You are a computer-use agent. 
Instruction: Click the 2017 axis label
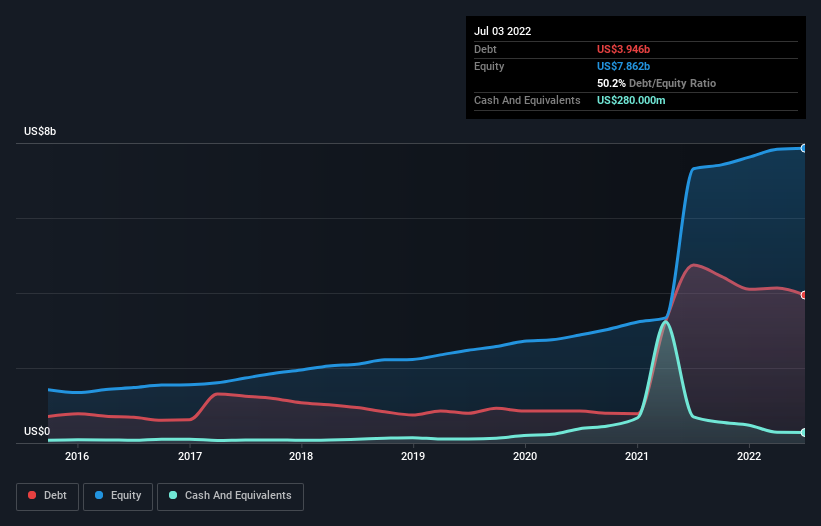[x=190, y=456]
